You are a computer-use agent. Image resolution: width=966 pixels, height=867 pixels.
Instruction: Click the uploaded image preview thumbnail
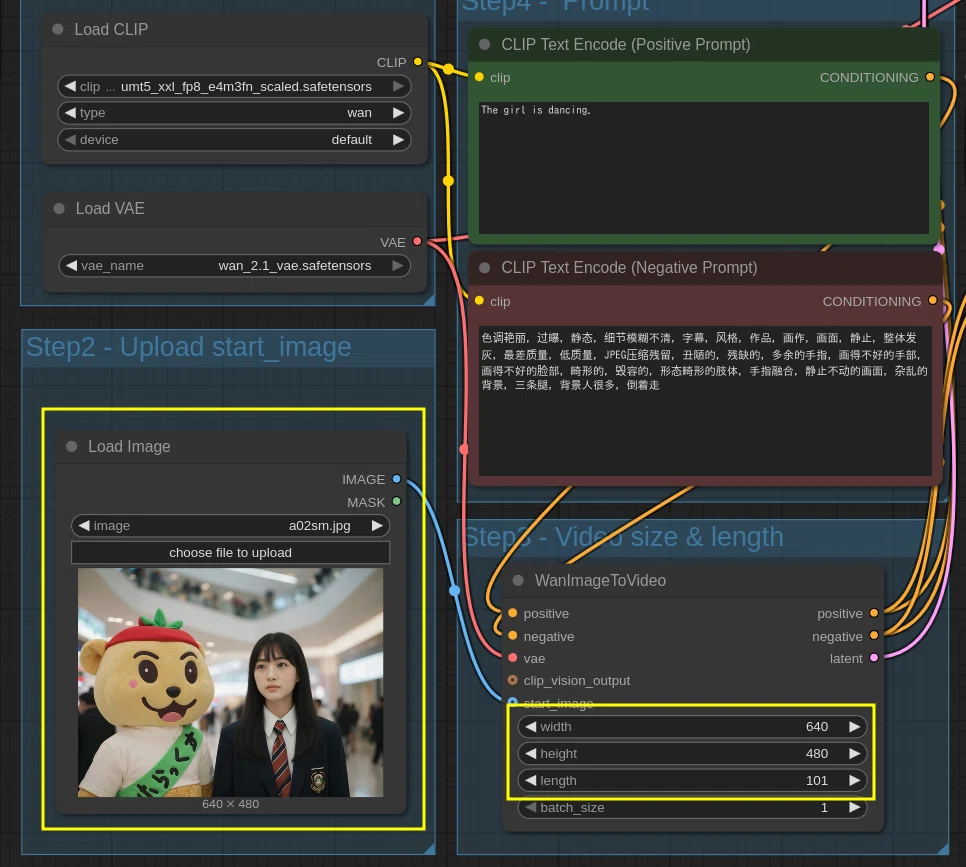(x=230, y=682)
